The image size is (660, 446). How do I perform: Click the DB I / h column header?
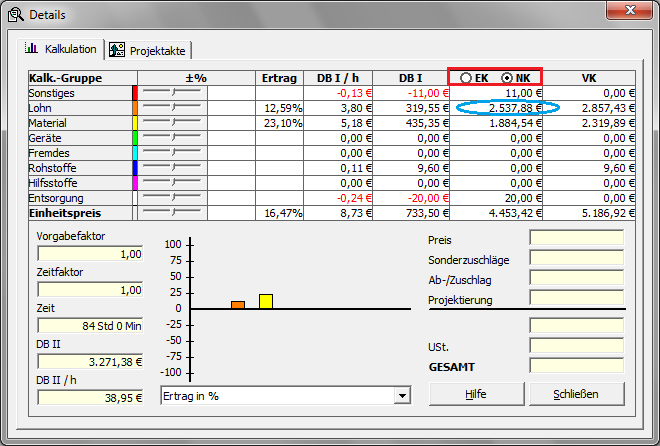tap(338, 78)
